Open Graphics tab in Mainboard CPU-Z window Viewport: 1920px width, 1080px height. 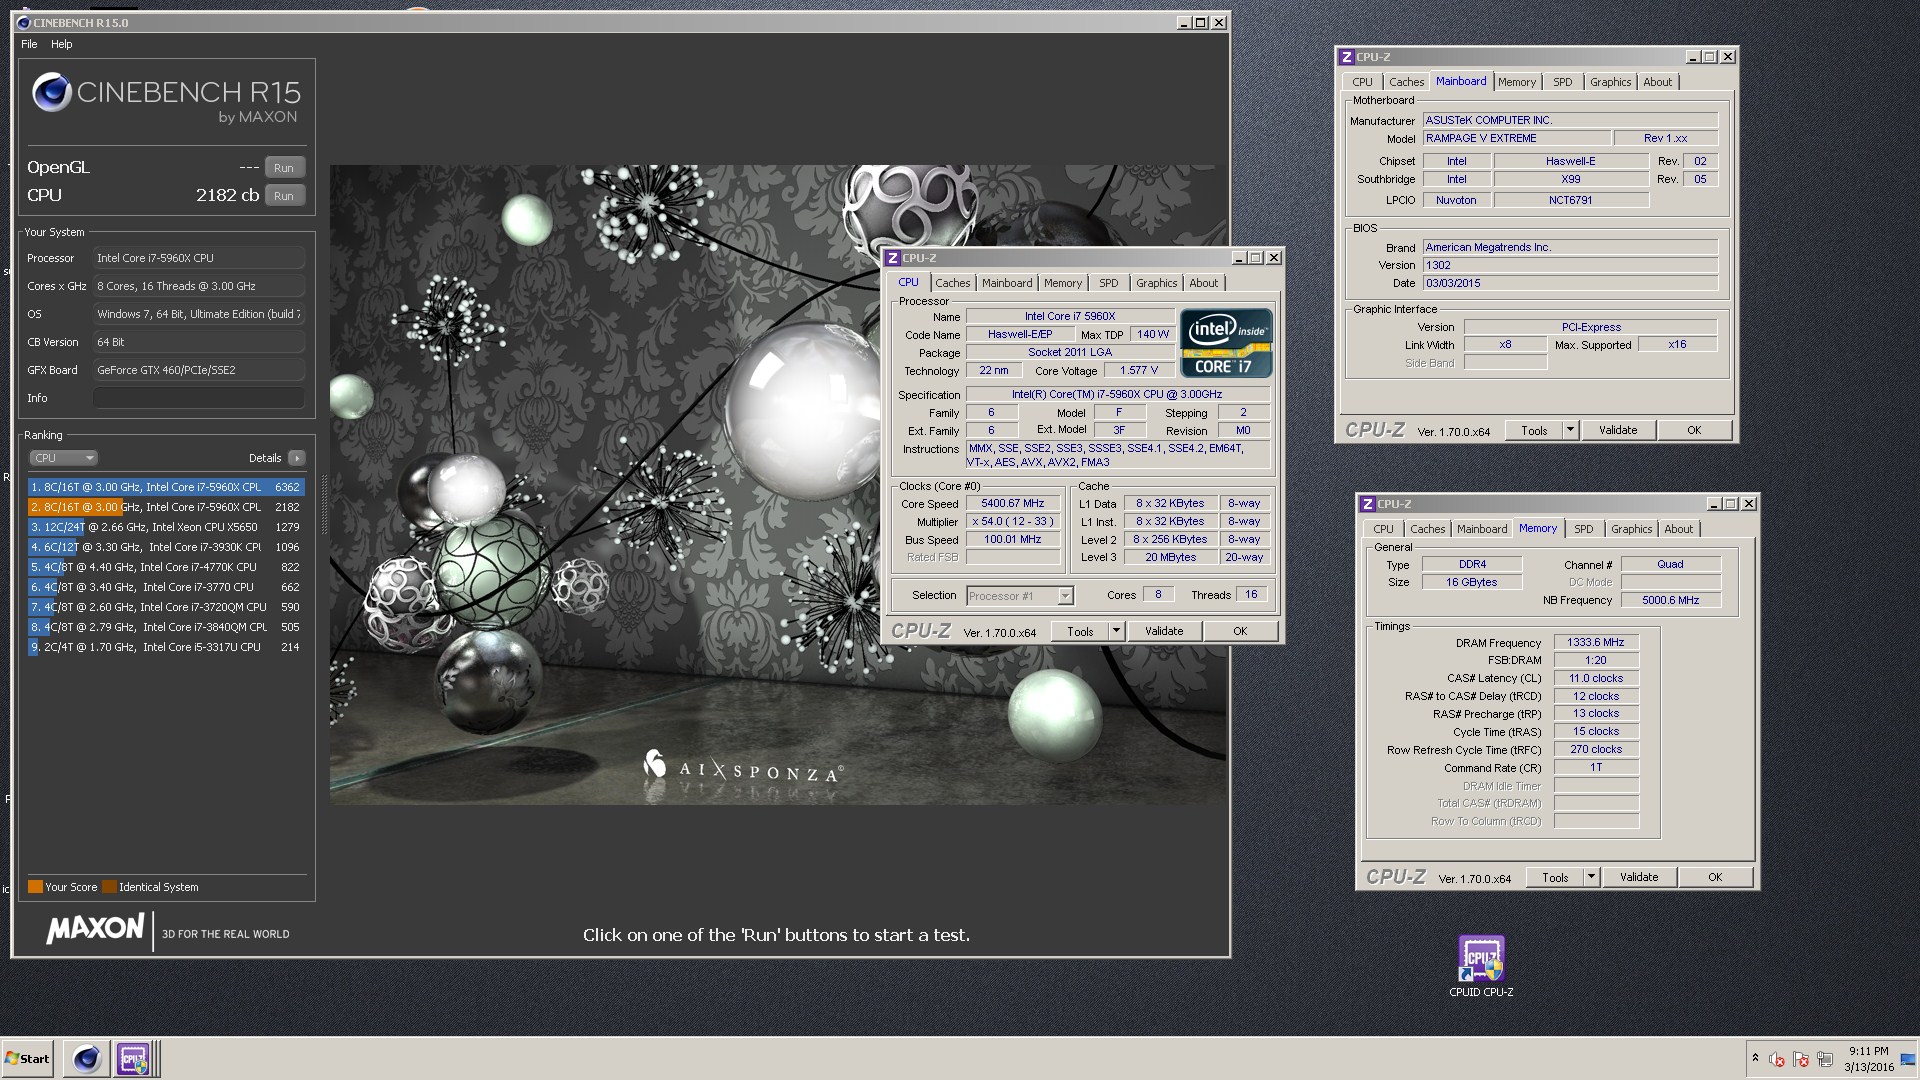point(1610,82)
